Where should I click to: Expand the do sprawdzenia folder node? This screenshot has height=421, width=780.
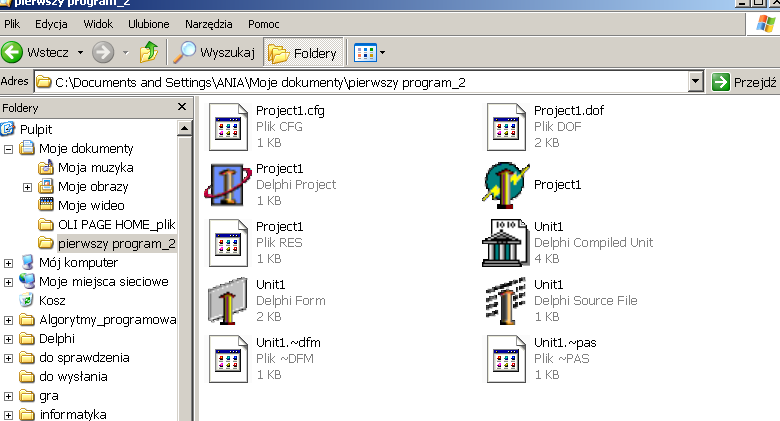coord(8,358)
